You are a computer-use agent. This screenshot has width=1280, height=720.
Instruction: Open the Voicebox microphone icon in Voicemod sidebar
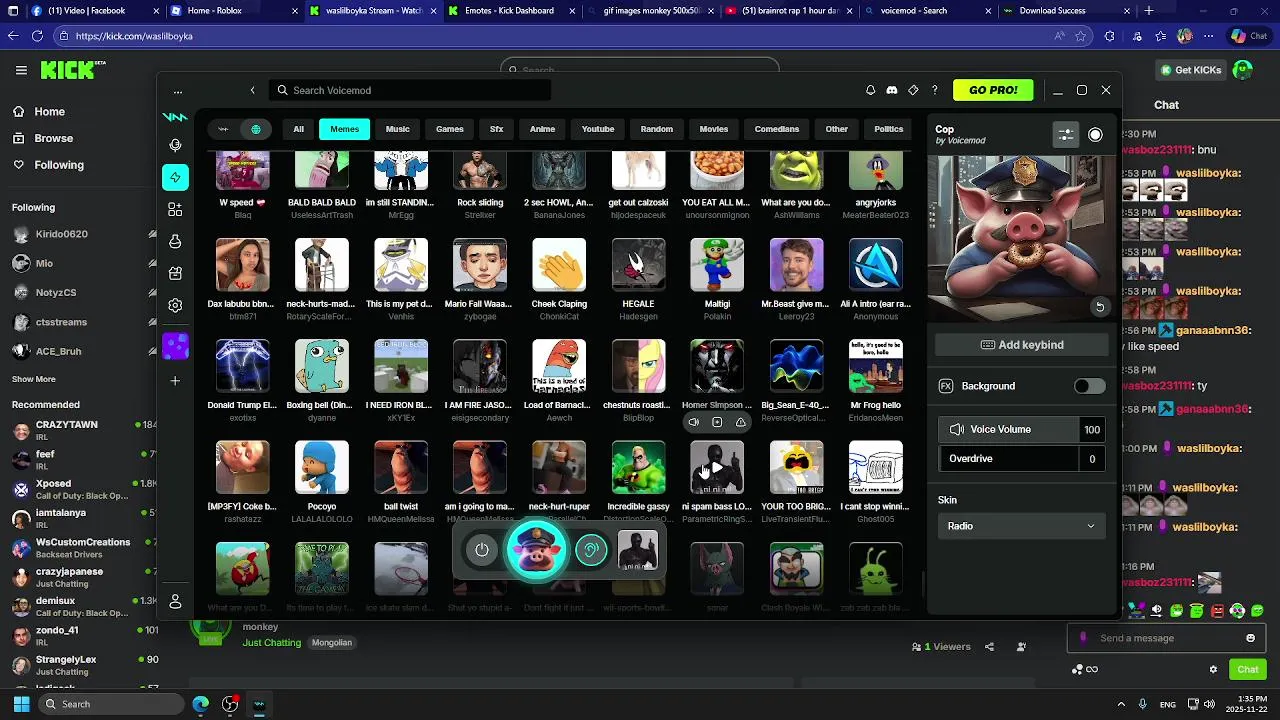tap(175, 145)
